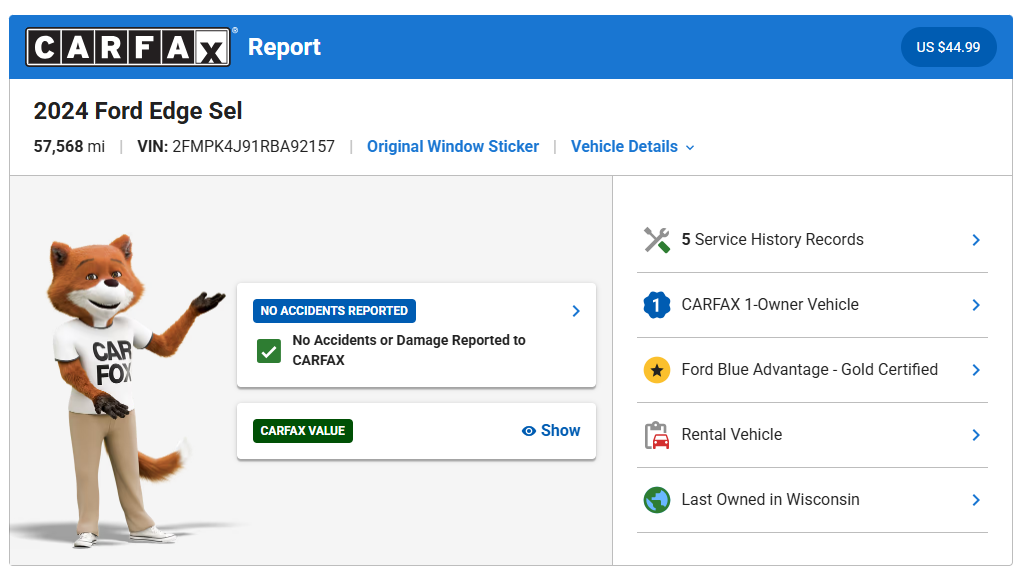The width and height of the screenshot is (1022, 576).
Task: Click the globe Last Owned icon
Action: [657, 500]
